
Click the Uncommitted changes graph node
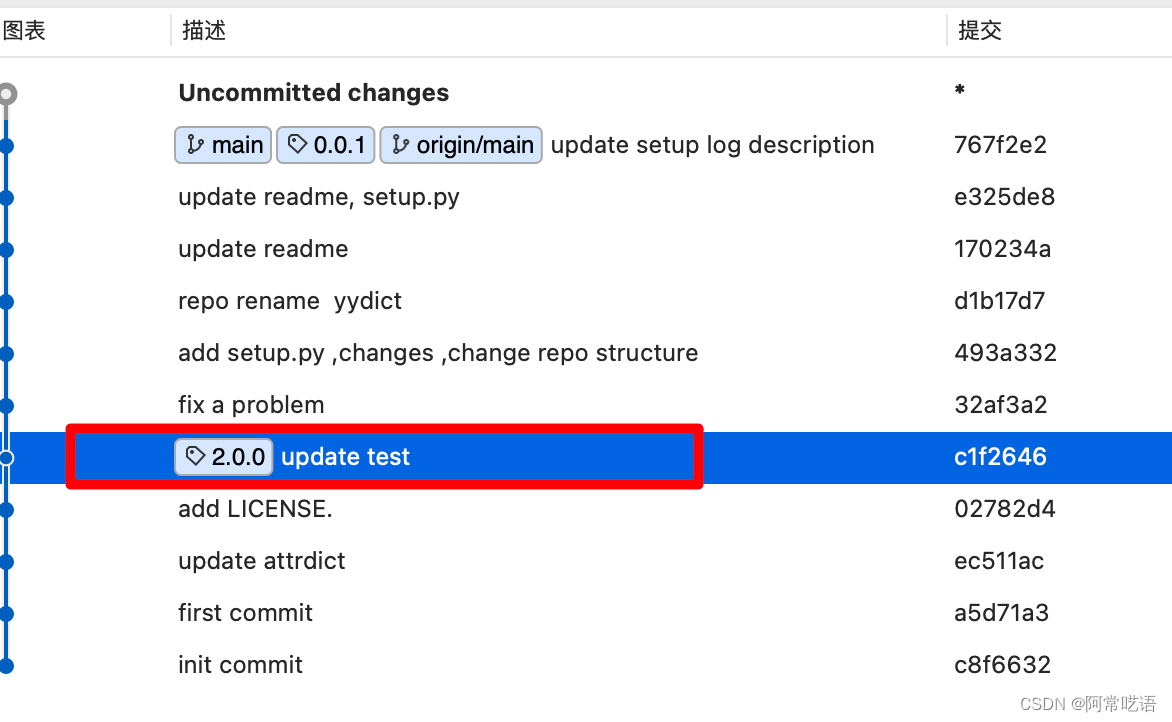7,93
